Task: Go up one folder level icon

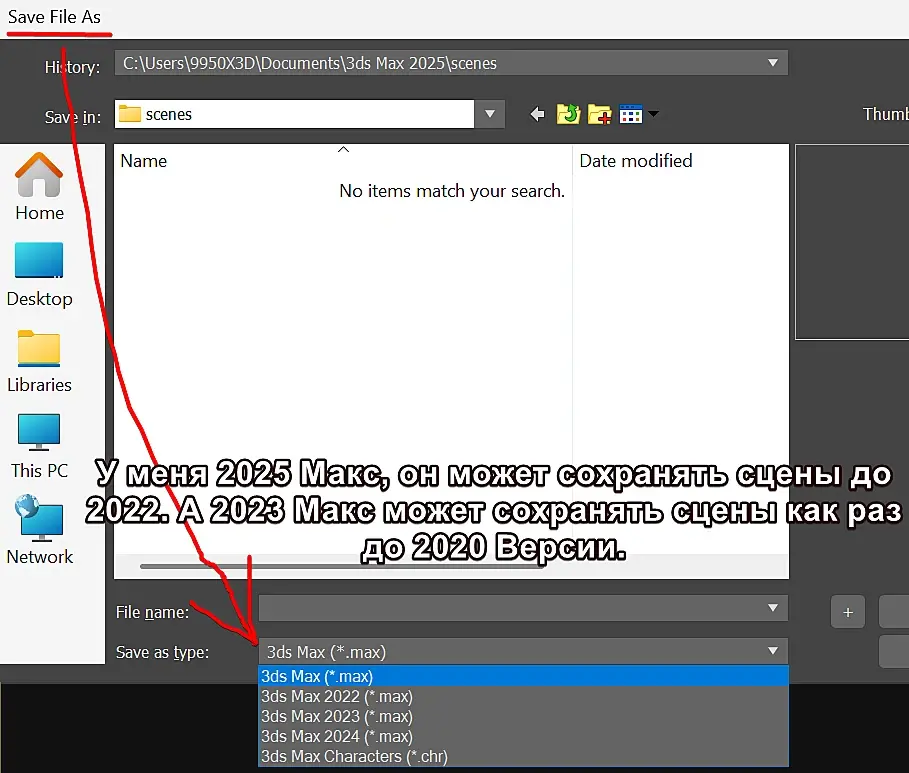Action: point(568,114)
